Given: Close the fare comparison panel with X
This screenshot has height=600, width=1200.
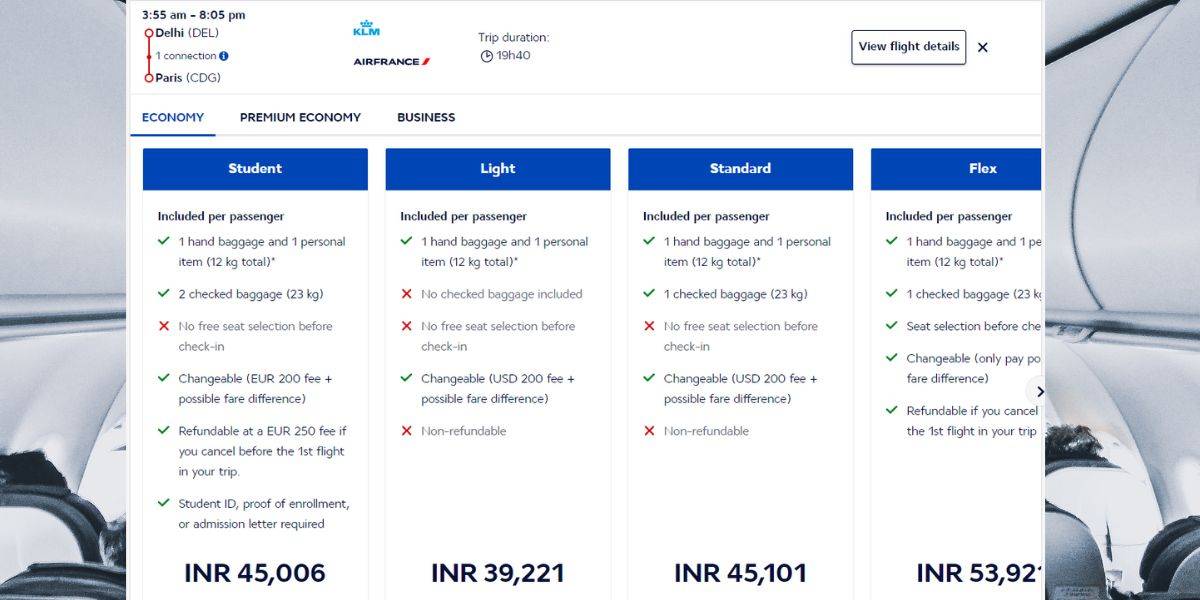Looking at the screenshot, I should point(982,47).
